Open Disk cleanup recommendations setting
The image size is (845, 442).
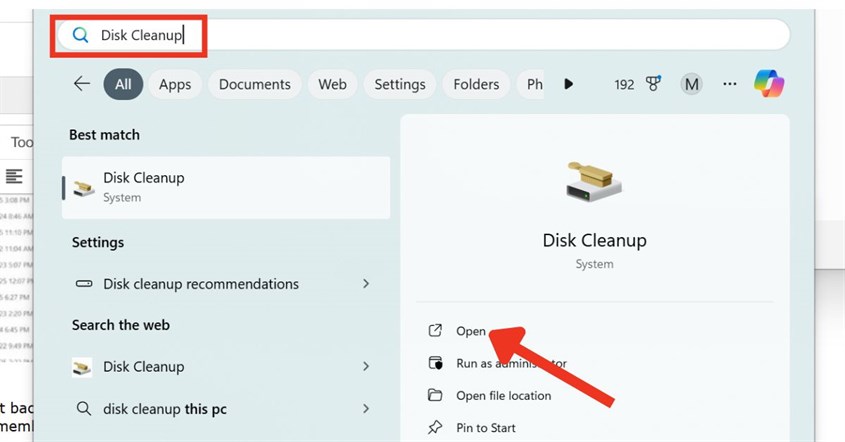(x=226, y=284)
